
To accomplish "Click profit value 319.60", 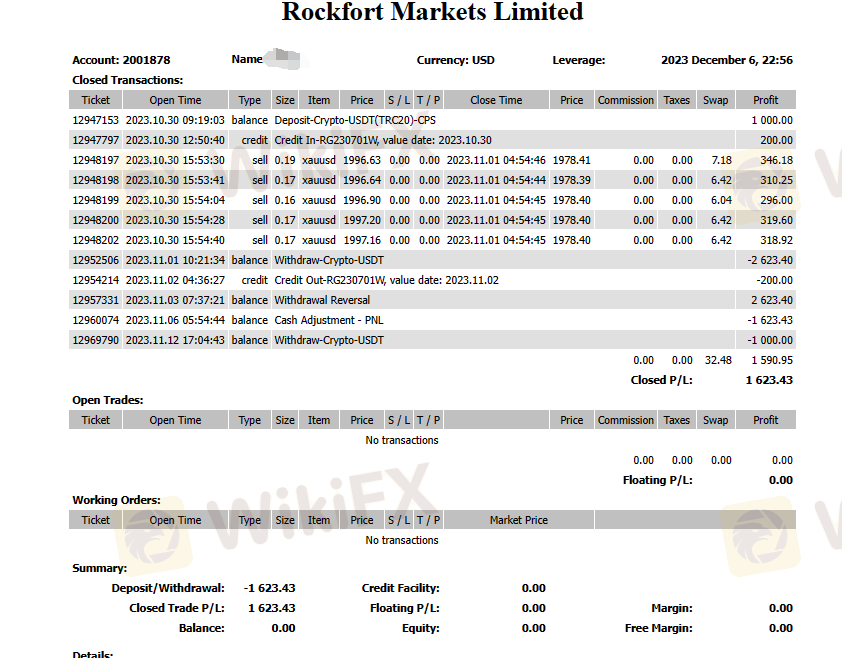I will coord(776,220).
